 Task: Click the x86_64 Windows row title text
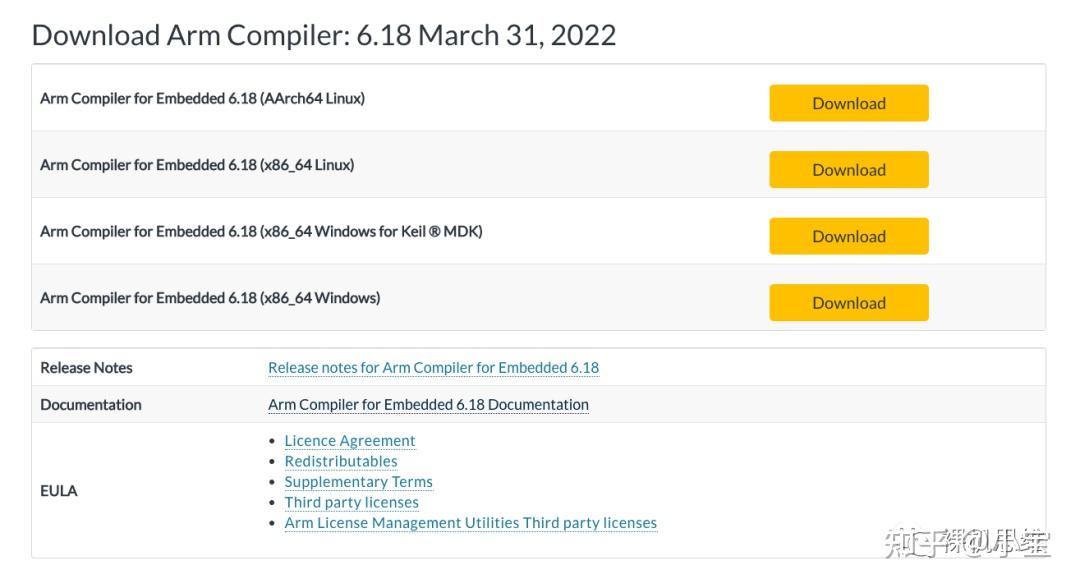210,298
